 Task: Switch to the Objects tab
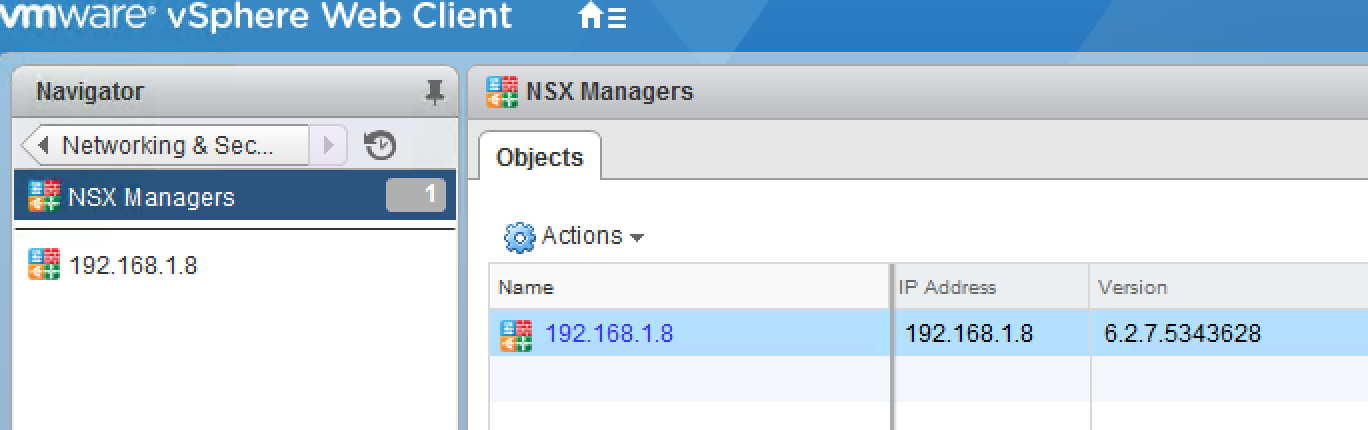(x=539, y=157)
